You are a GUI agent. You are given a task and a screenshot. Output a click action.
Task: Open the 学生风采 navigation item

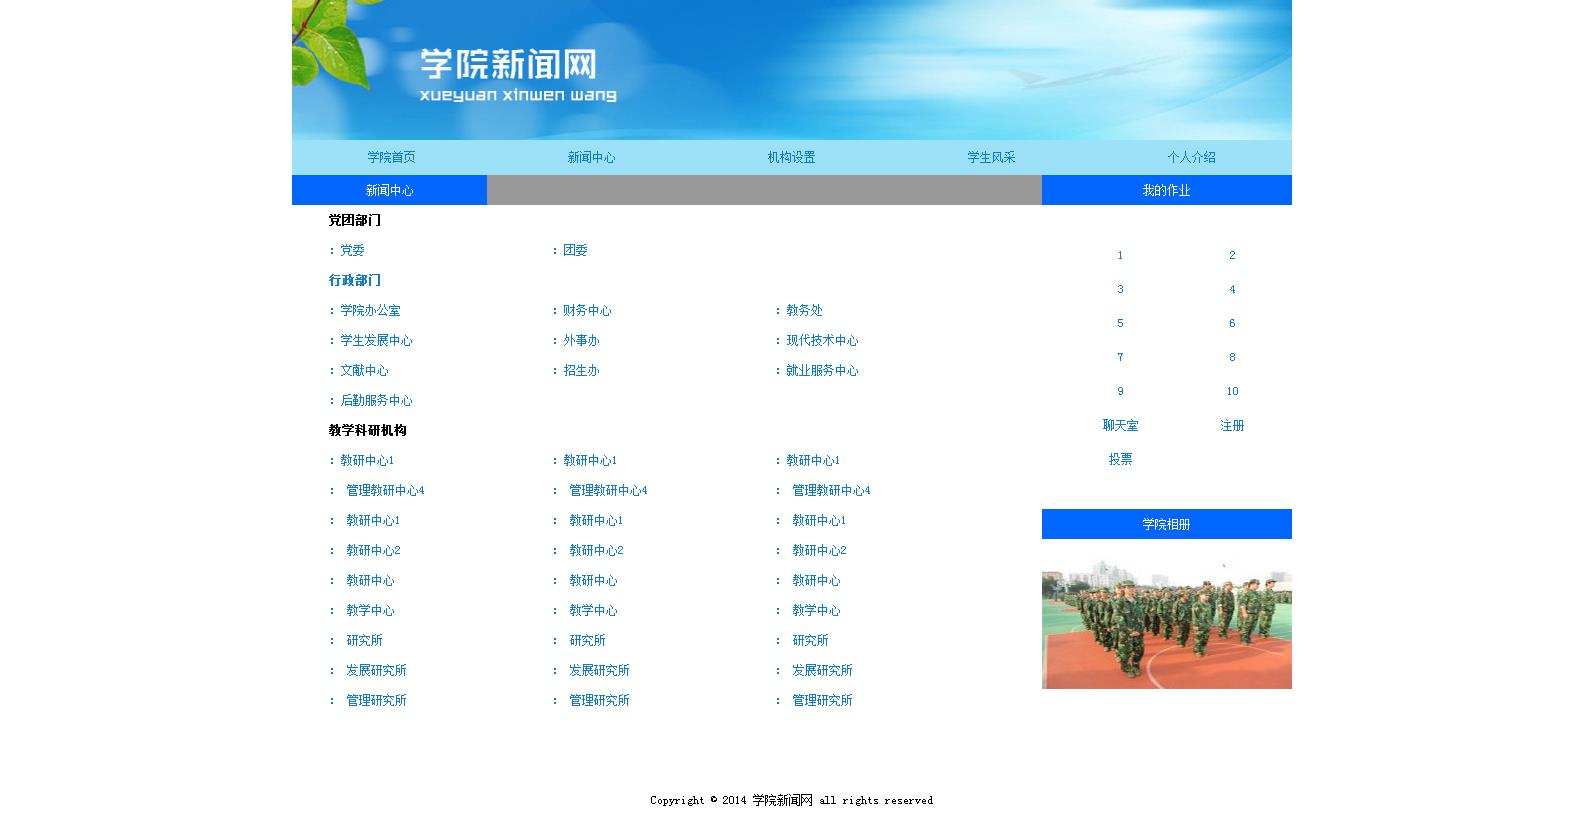(x=991, y=157)
